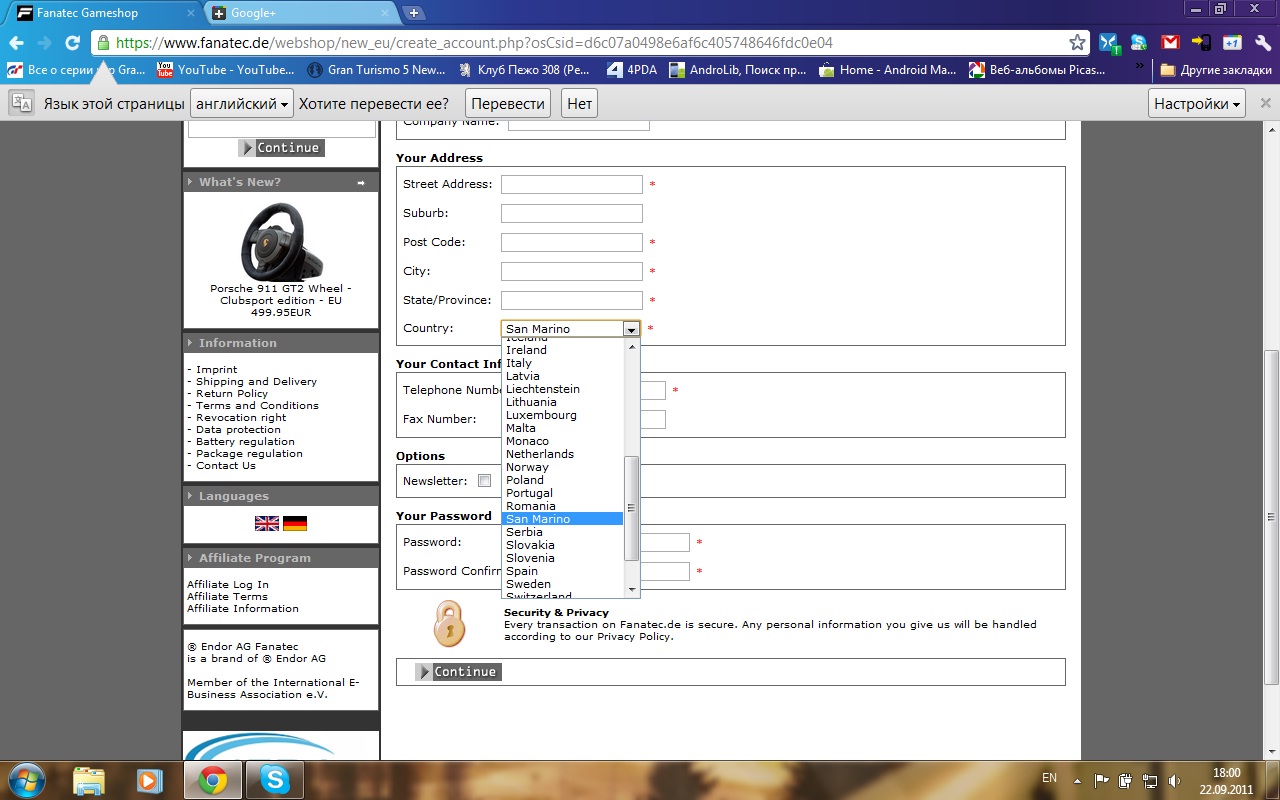
Task: Open the blue X extension with green badge
Action: point(1109,43)
